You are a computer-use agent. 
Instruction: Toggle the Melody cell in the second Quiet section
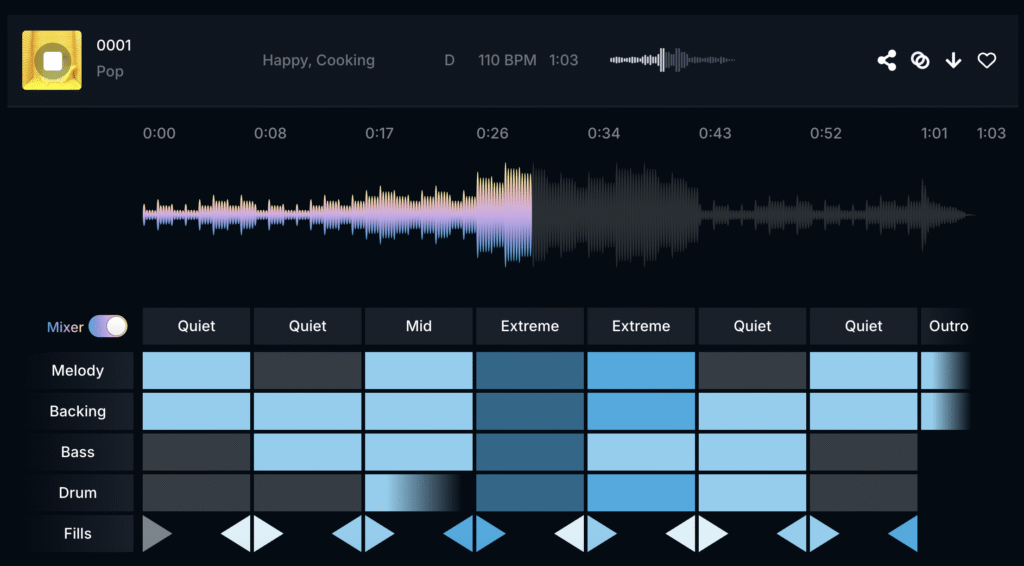pyautogui.click(x=307, y=370)
